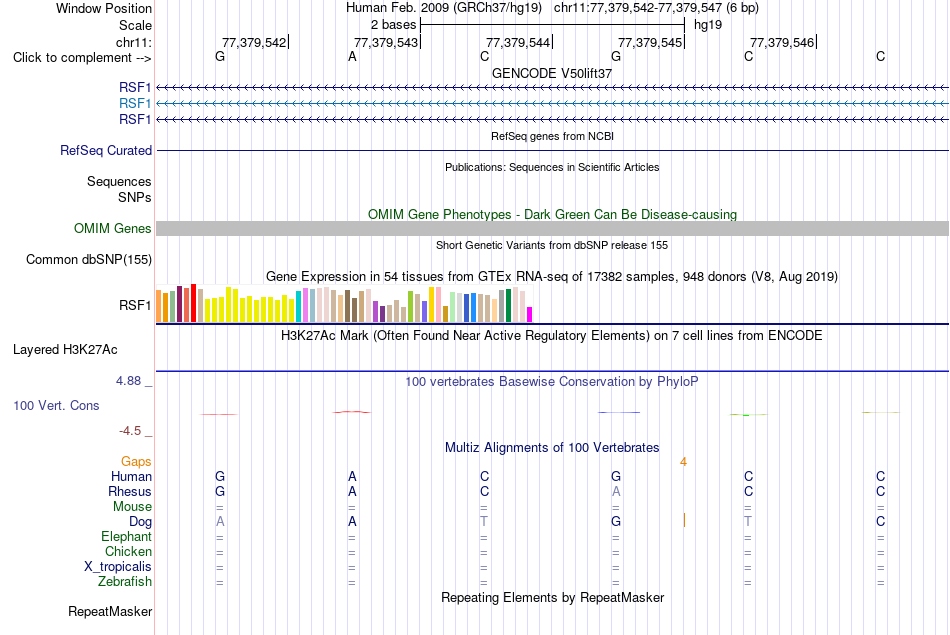Screen dimensions: 950x635
Task: Click the orange insertion bar in the Dog row
Action: pos(685,520)
